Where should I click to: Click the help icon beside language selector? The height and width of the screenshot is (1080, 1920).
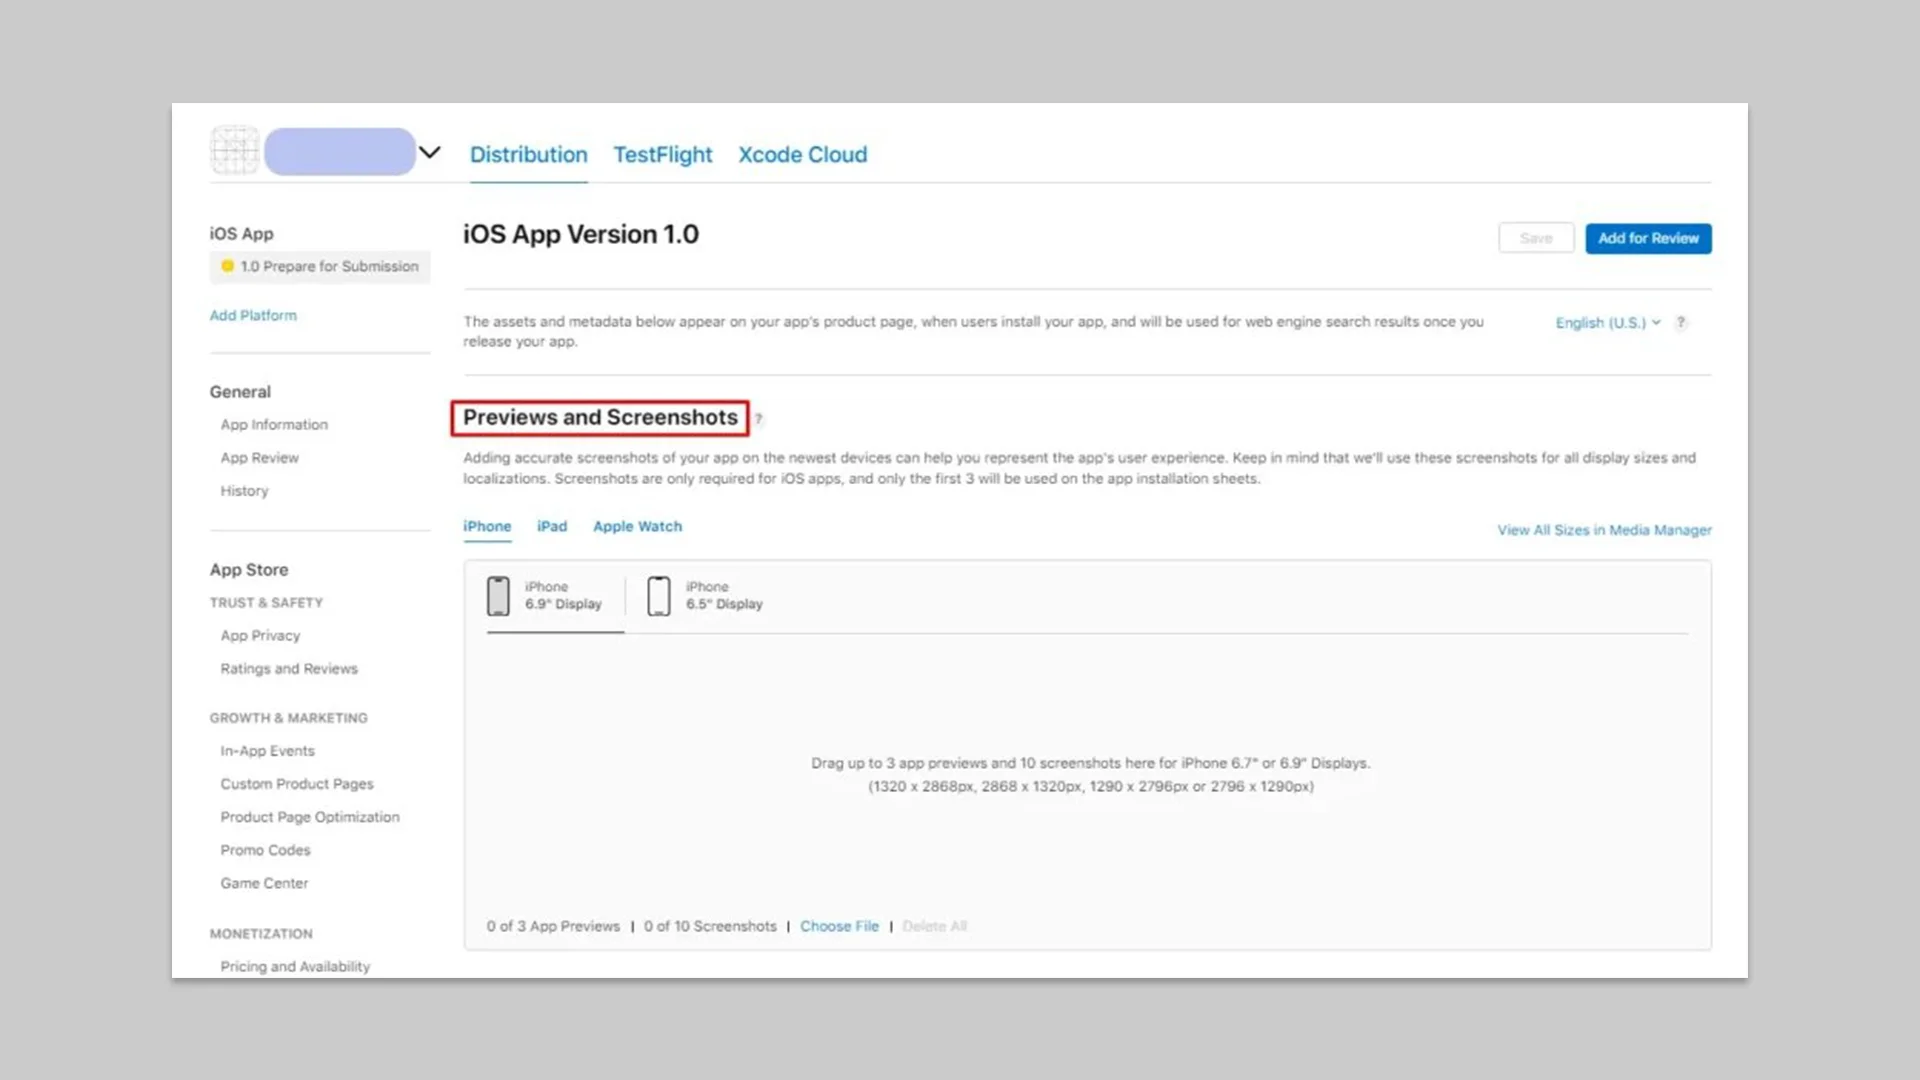[1681, 322]
